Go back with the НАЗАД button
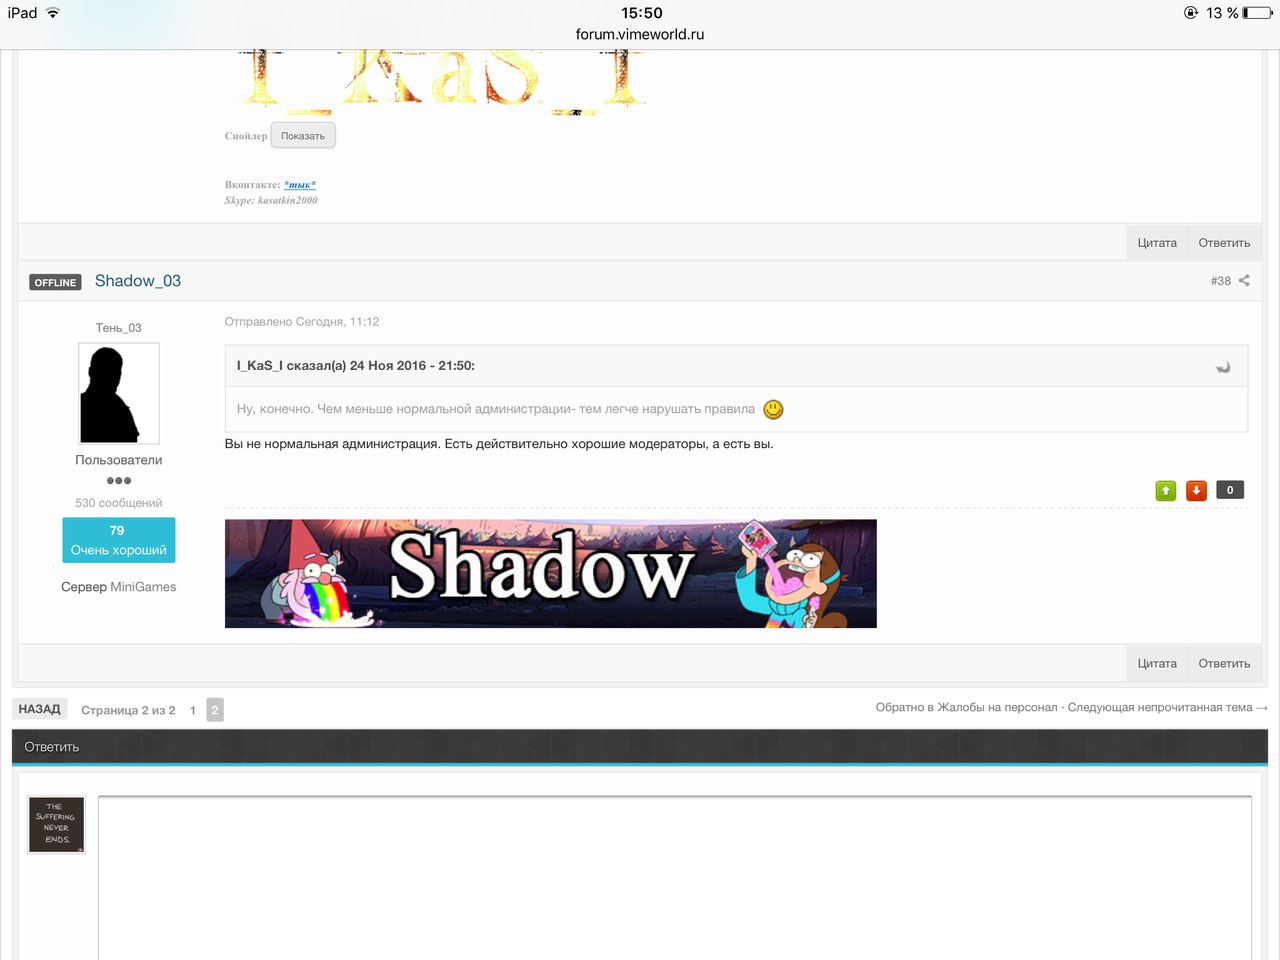Screen dimensions: 1280x960 39,709
